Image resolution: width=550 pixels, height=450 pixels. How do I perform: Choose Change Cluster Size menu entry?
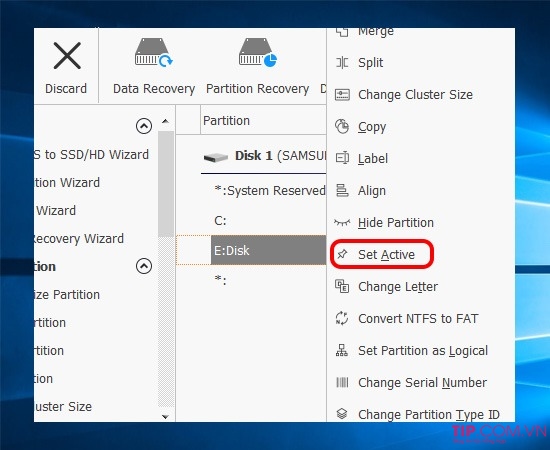416,95
